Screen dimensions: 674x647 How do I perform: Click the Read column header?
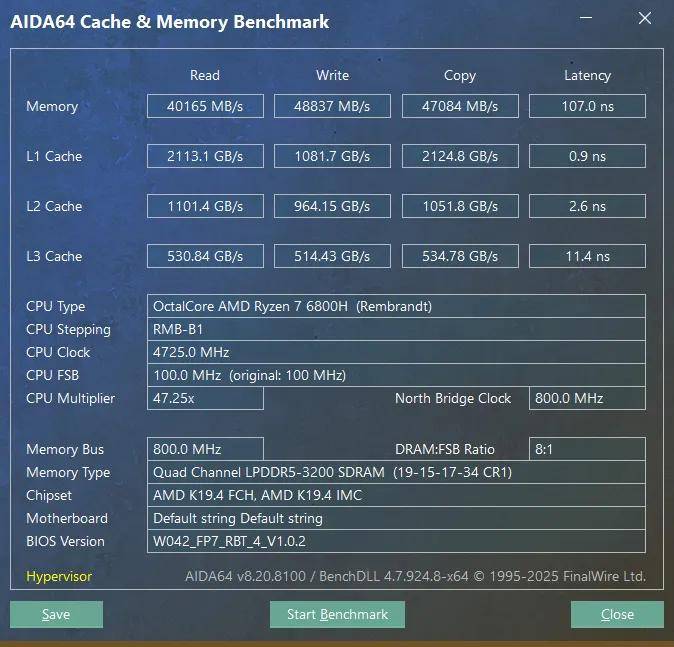point(205,75)
